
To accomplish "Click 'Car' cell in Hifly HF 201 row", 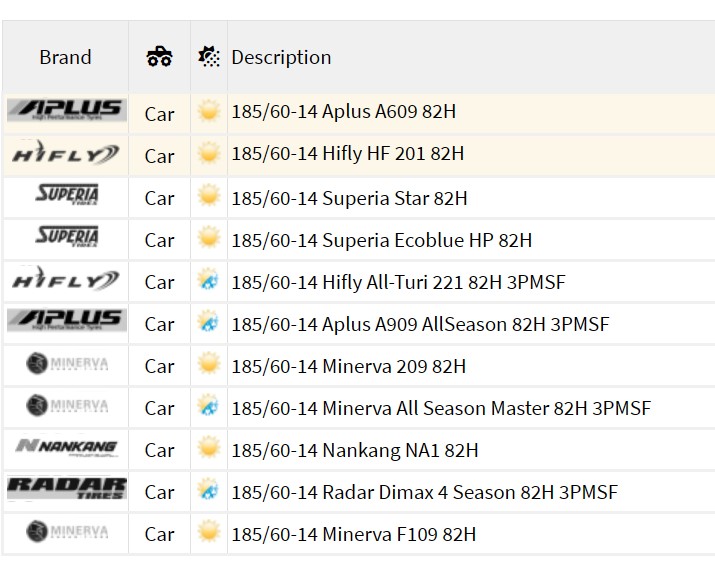I will [159, 156].
